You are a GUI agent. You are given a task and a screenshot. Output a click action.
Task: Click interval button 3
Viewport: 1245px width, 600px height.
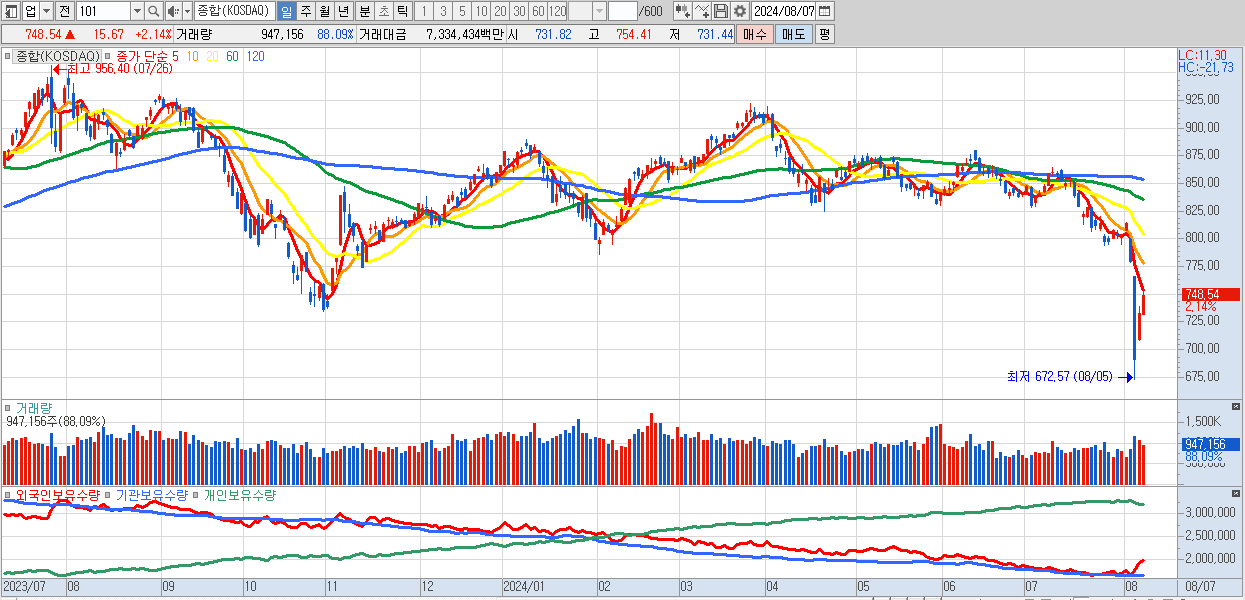coord(443,11)
